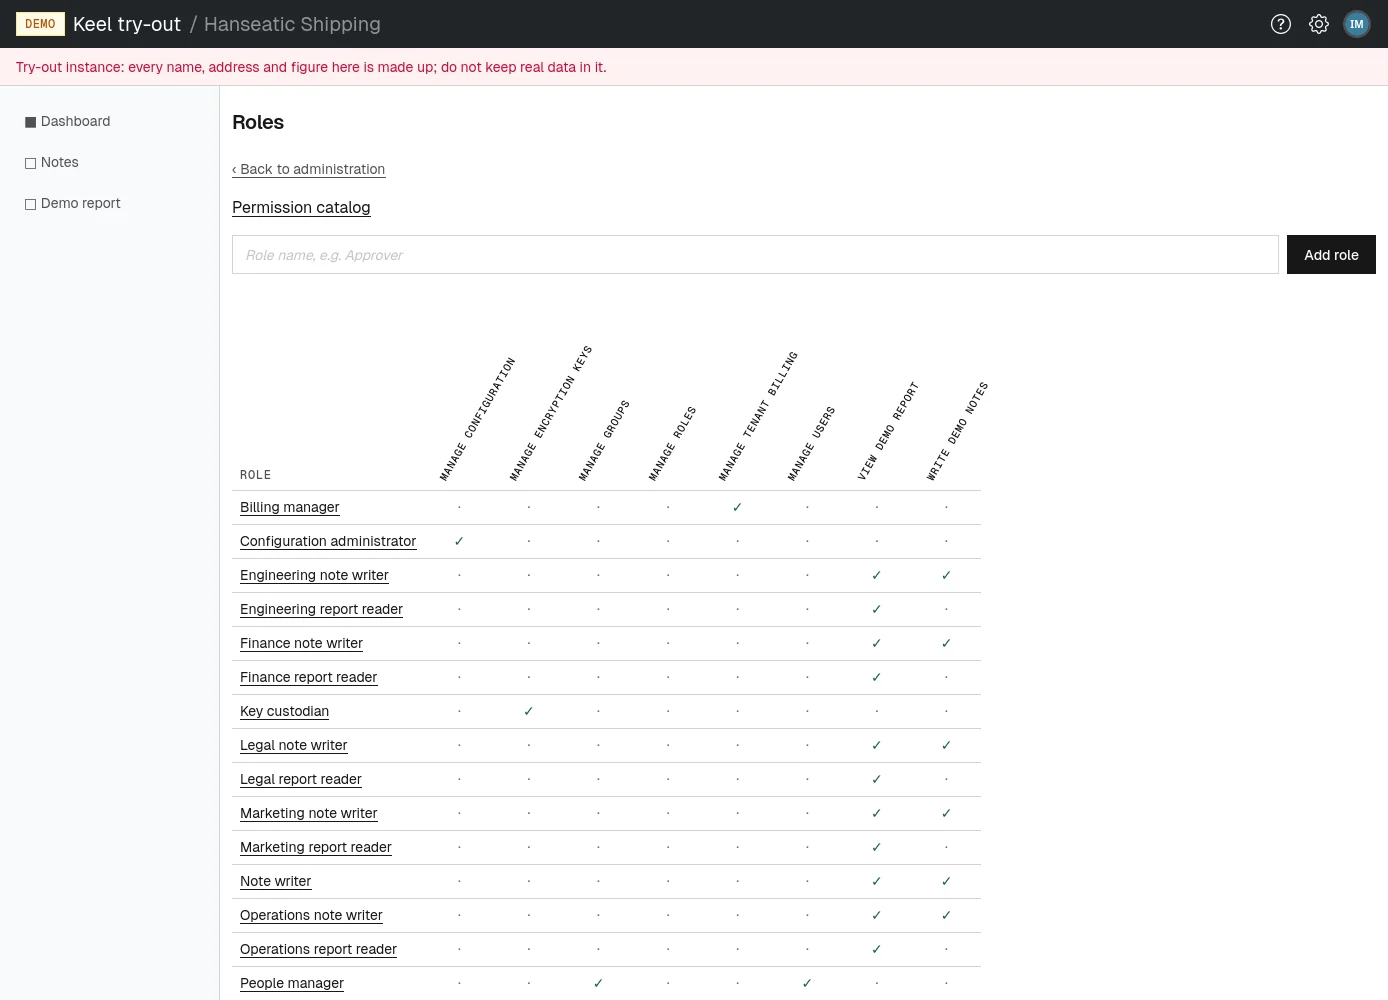The width and height of the screenshot is (1388, 1000).
Task: Open the Billing manager role
Action: (x=290, y=507)
